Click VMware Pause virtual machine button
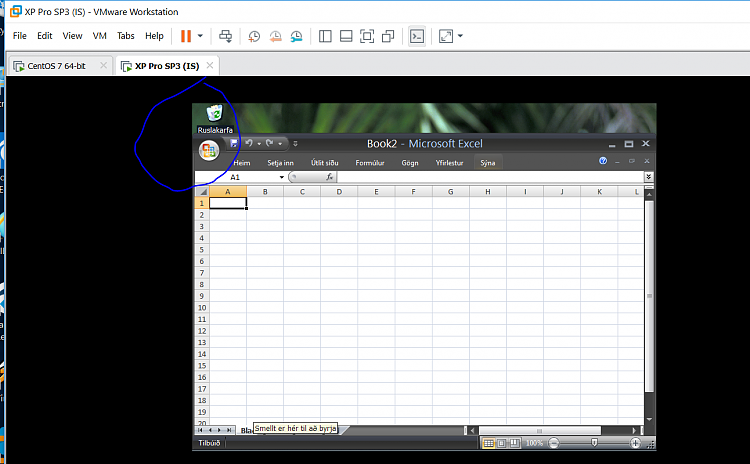The width and height of the screenshot is (750, 464). coord(186,36)
